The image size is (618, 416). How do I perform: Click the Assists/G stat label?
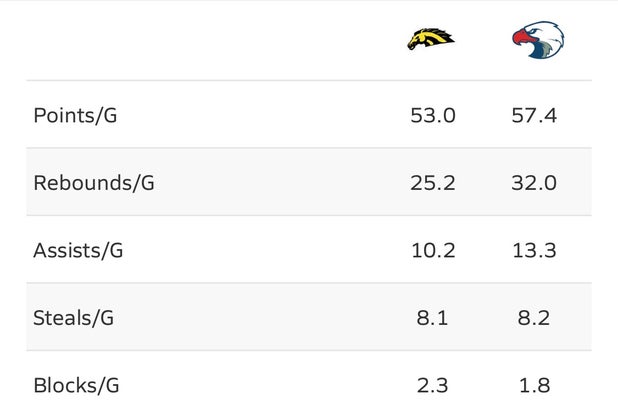[x=78, y=250]
